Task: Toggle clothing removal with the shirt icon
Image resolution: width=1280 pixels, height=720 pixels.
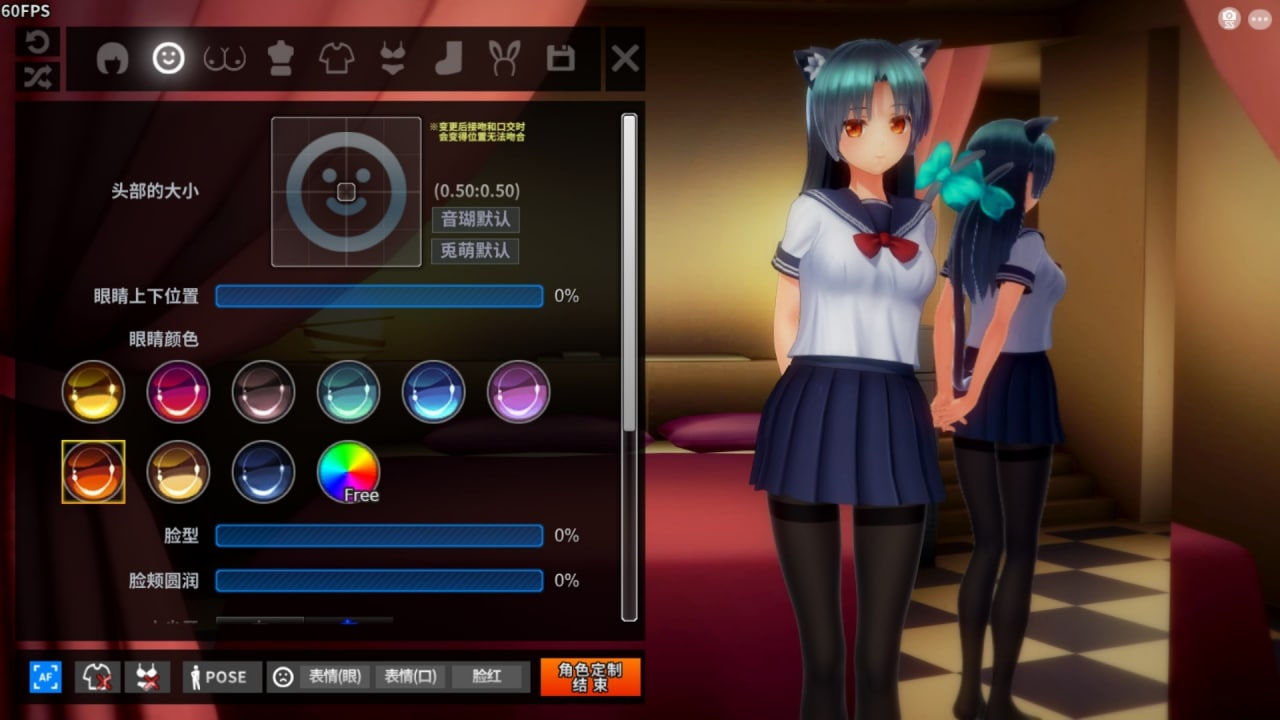Action: 95,677
